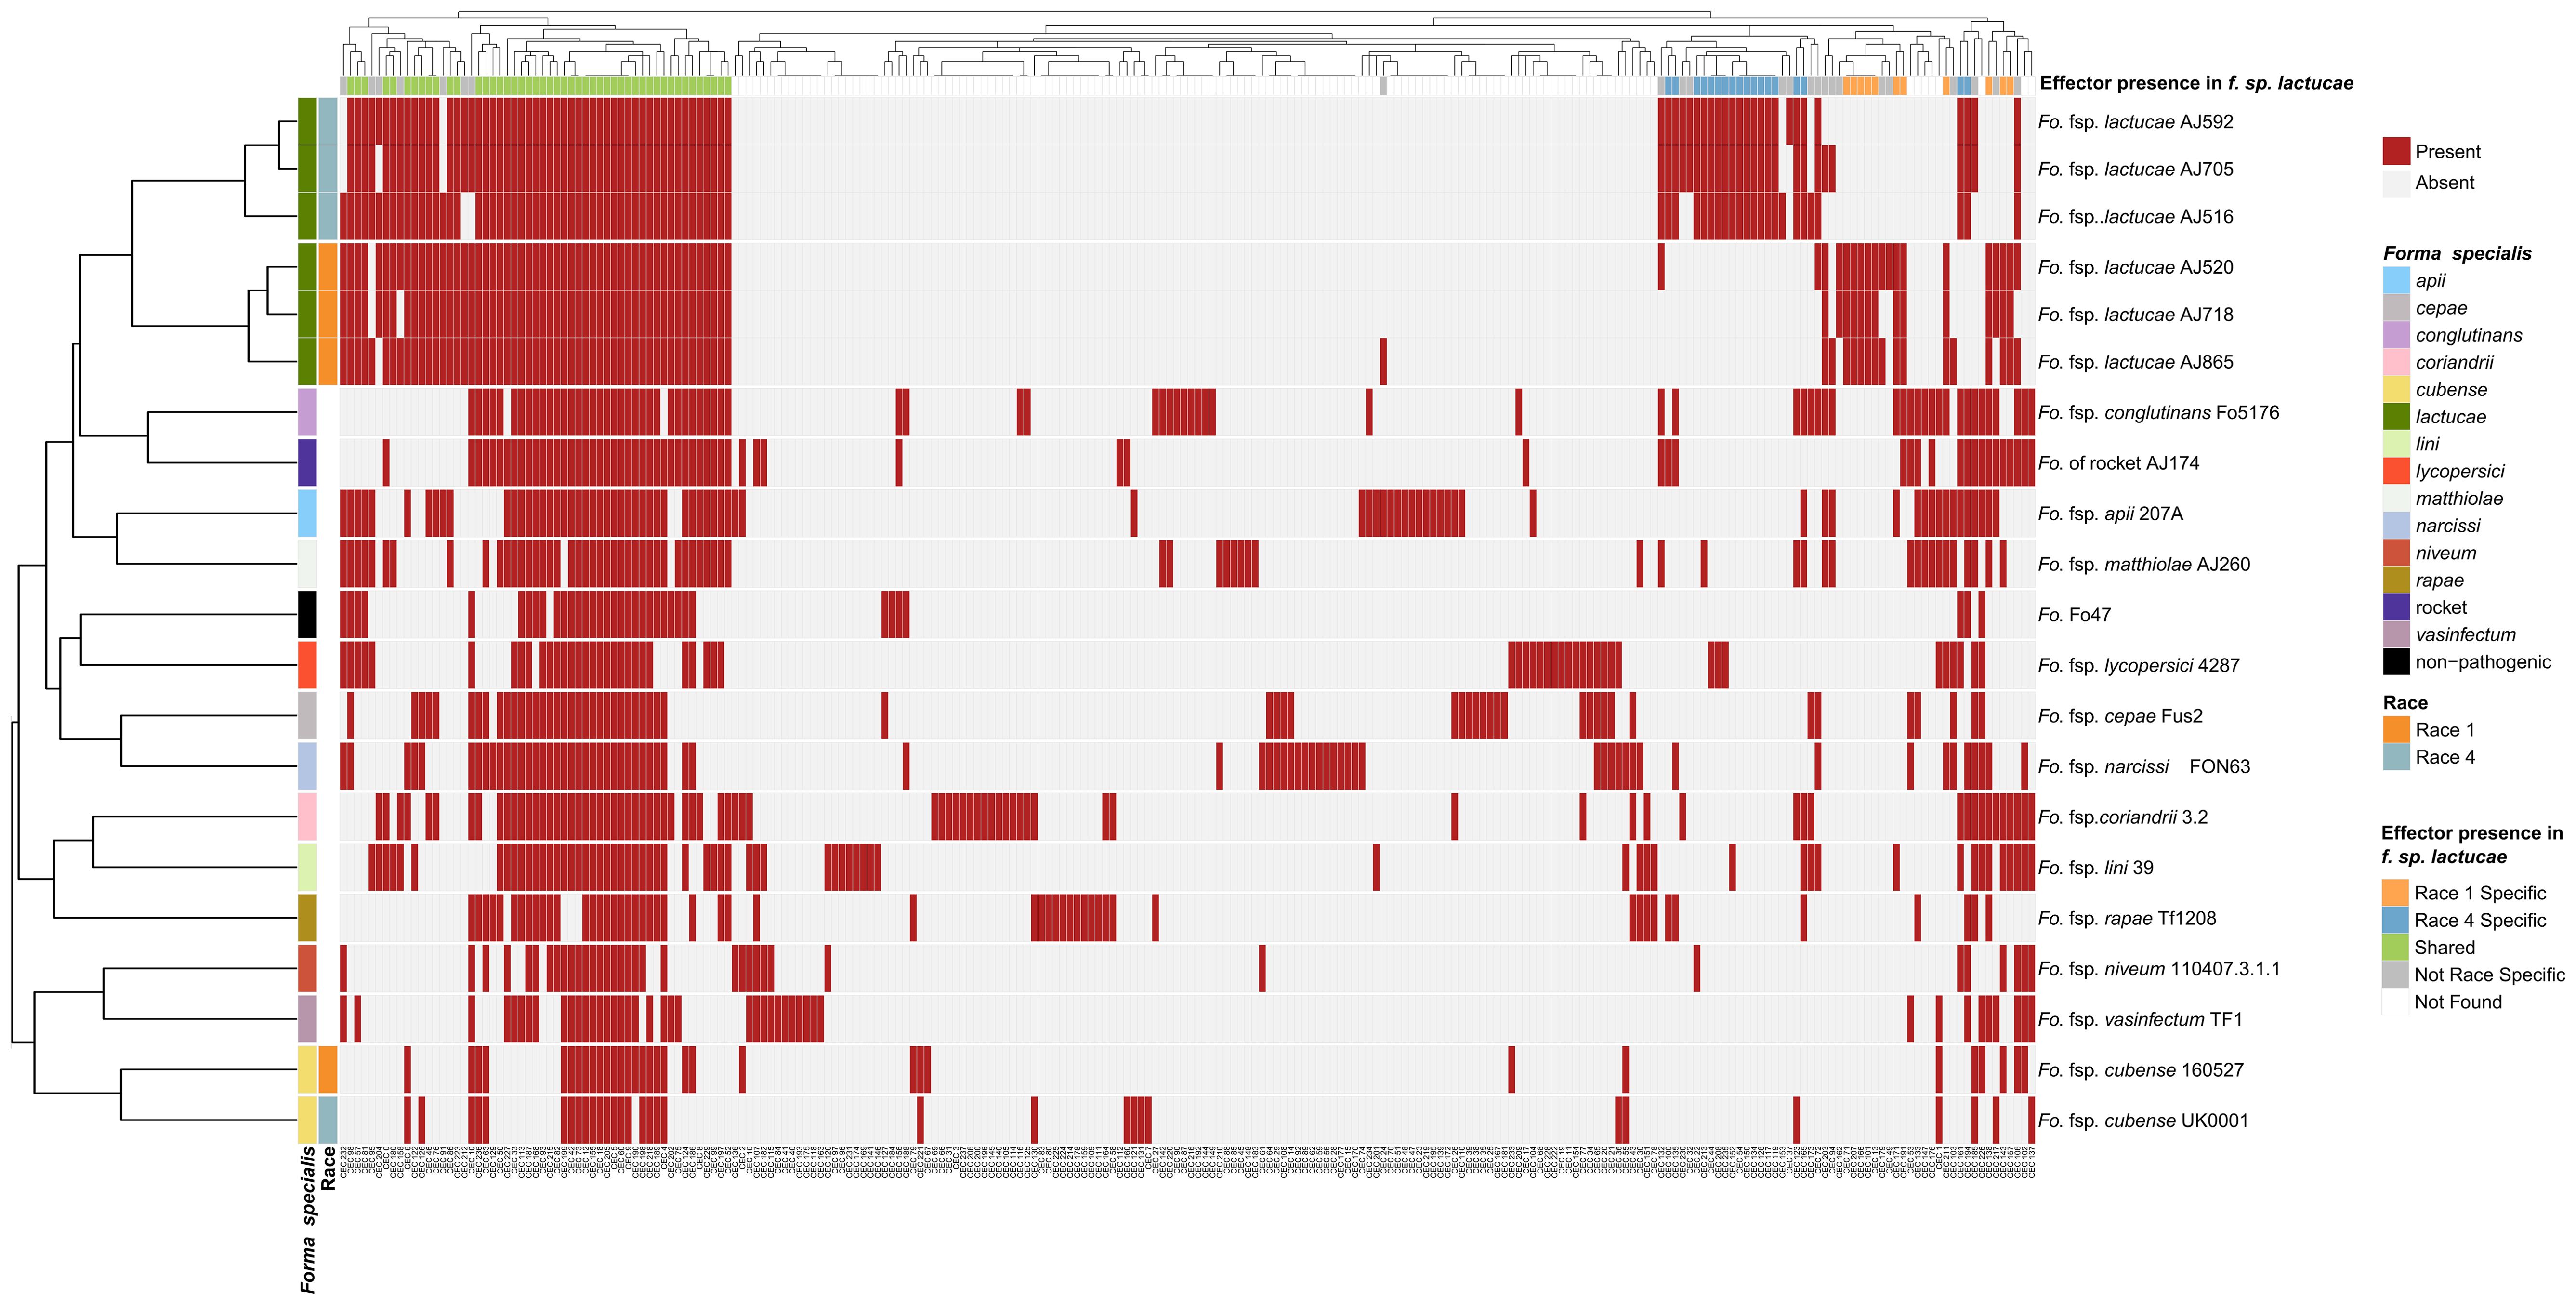
Task: Click the Race 1 Specific legend swatch
Action: point(2395,893)
